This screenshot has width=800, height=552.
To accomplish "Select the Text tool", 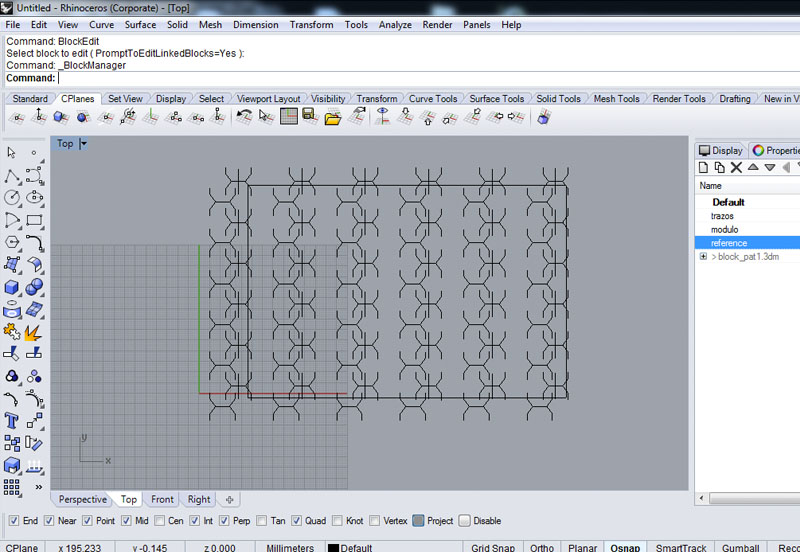I will coord(12,421).
